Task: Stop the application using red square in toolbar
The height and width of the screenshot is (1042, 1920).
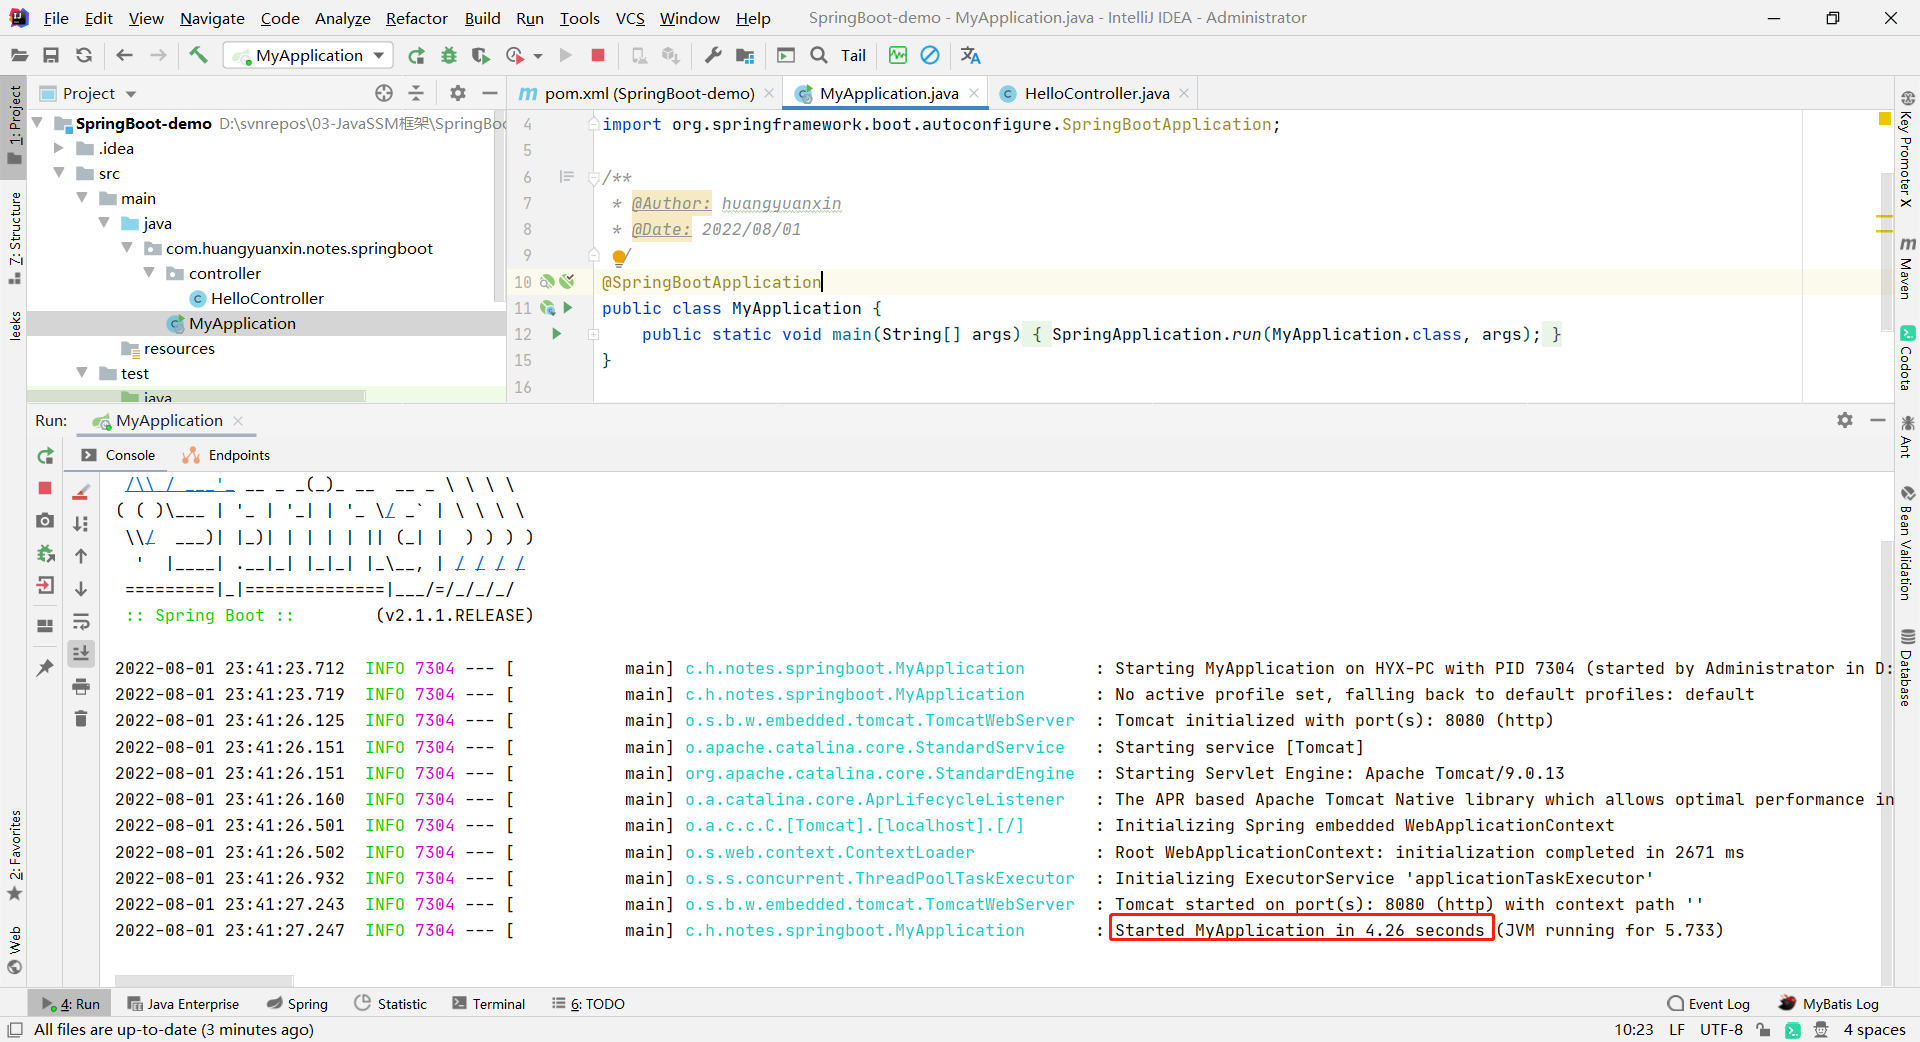Action: [598, 55]
